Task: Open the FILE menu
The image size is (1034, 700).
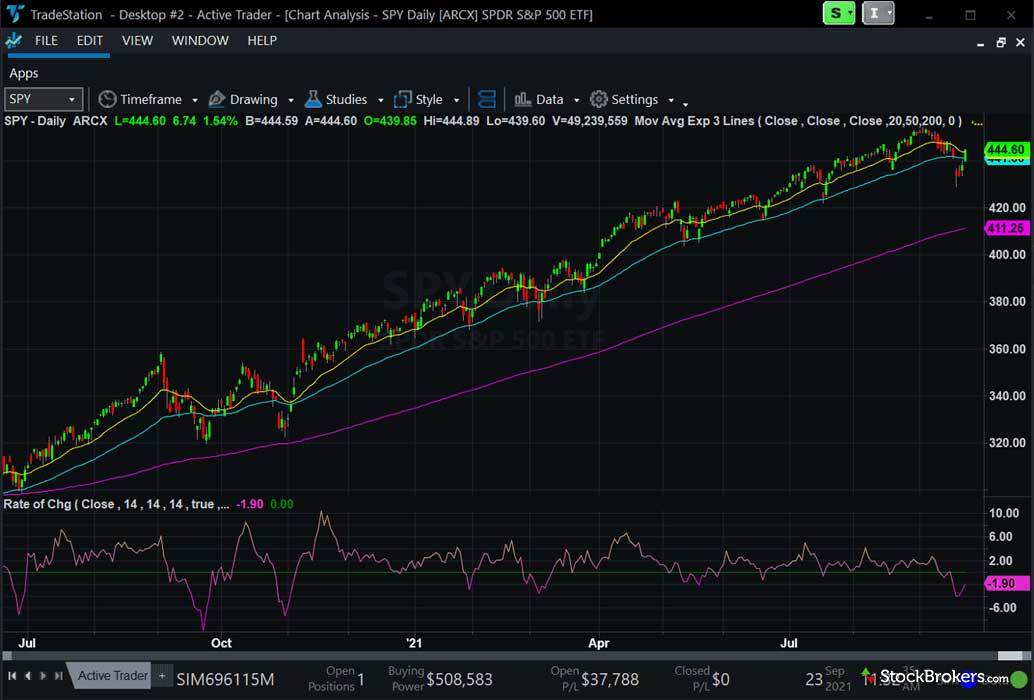Action: [x=46, y=41]
